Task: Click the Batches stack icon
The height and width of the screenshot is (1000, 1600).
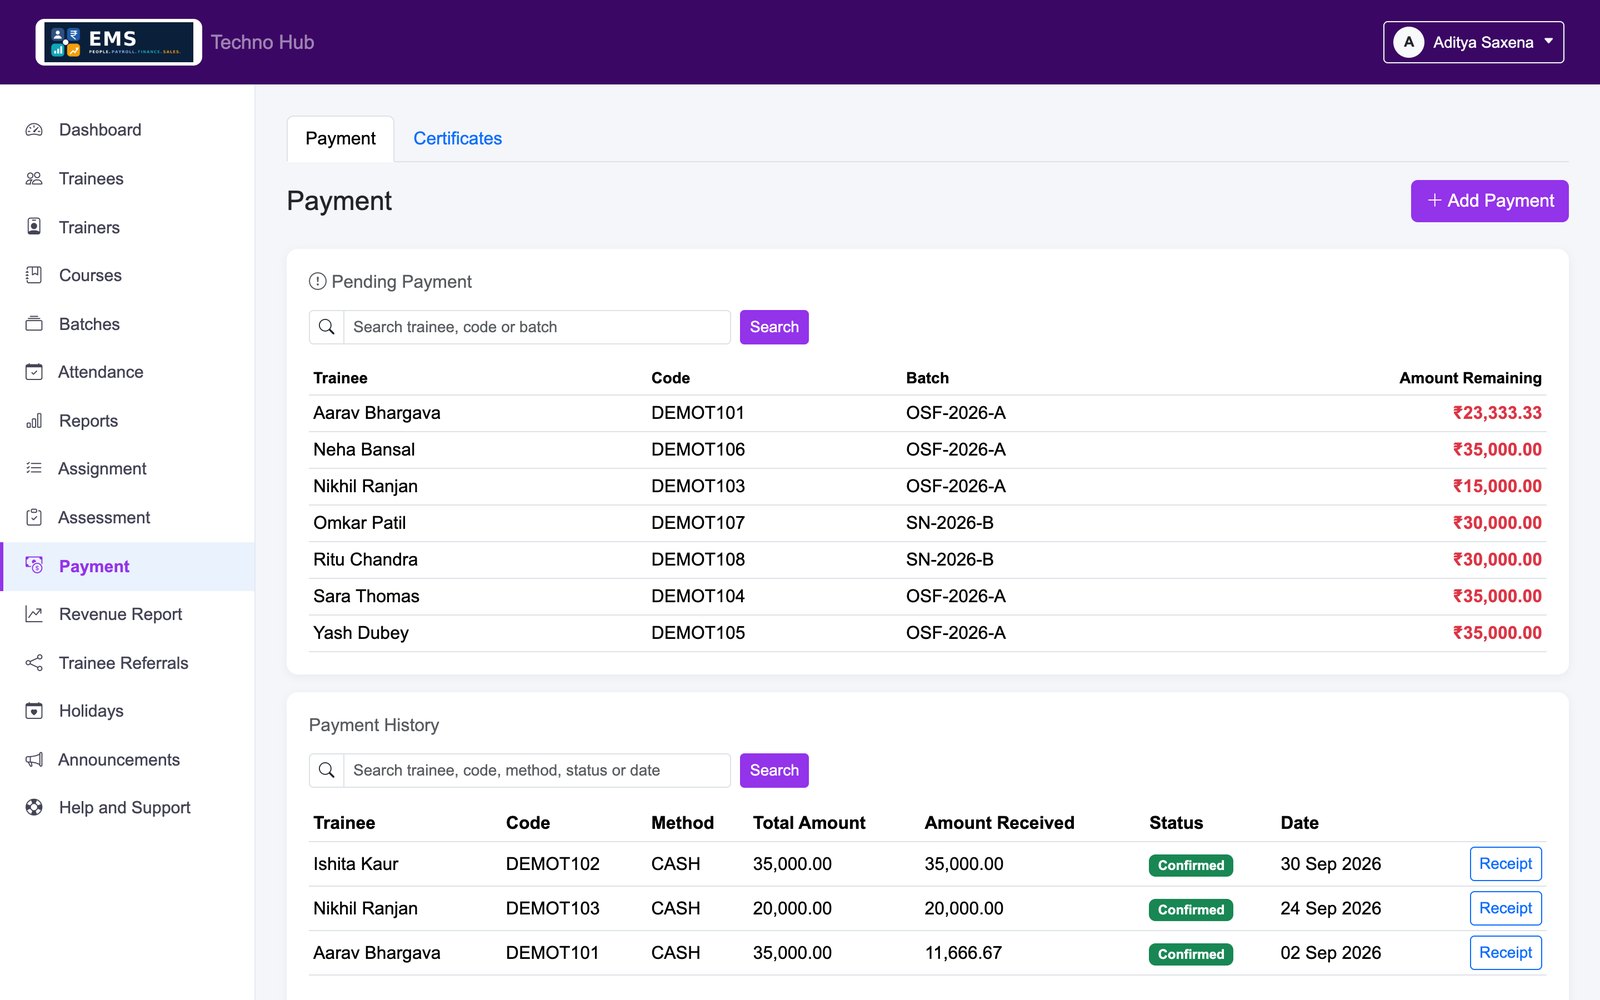Action: [34, 324]
